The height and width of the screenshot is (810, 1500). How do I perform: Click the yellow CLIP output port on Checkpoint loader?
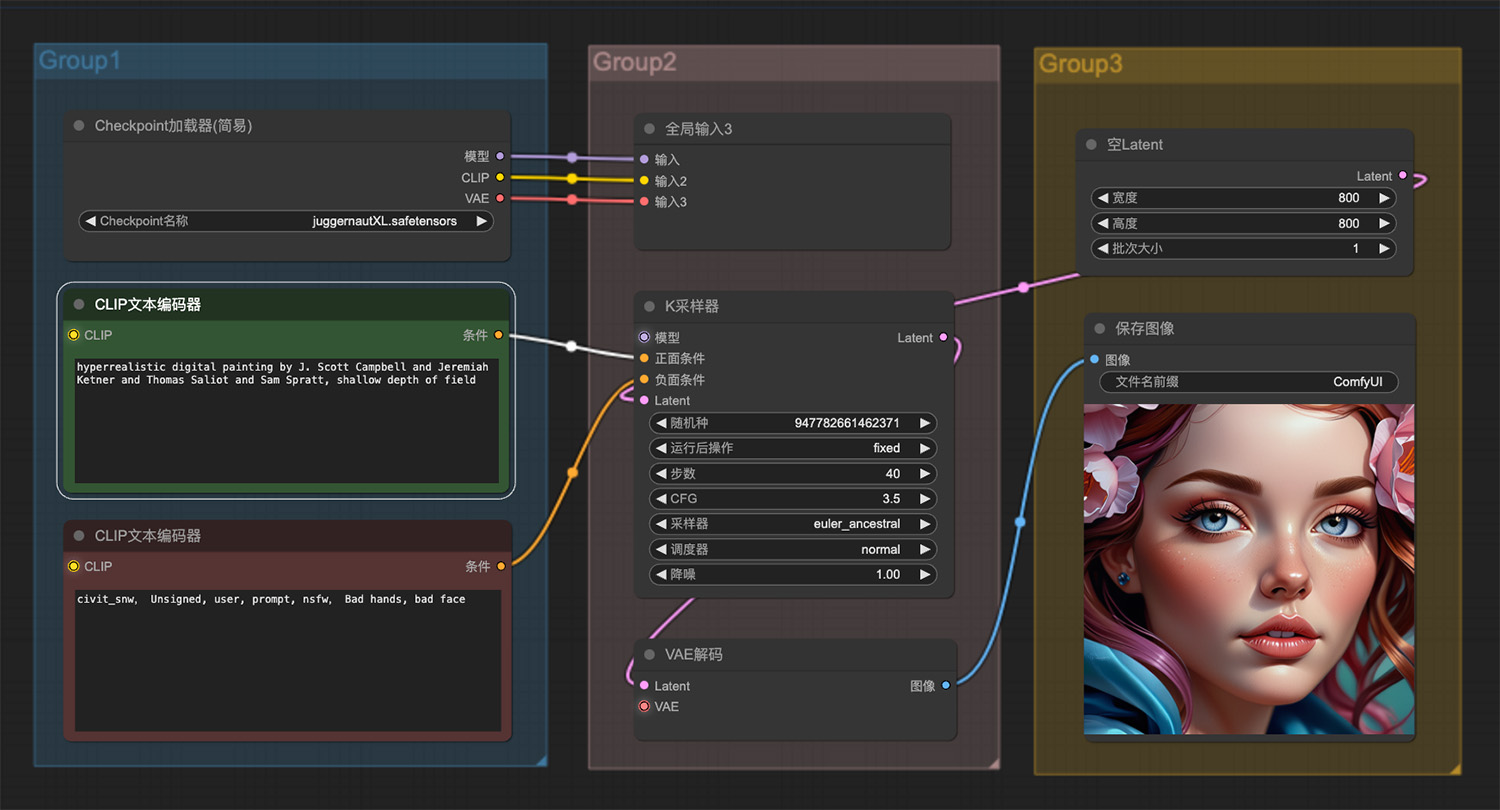click(500, 178)
